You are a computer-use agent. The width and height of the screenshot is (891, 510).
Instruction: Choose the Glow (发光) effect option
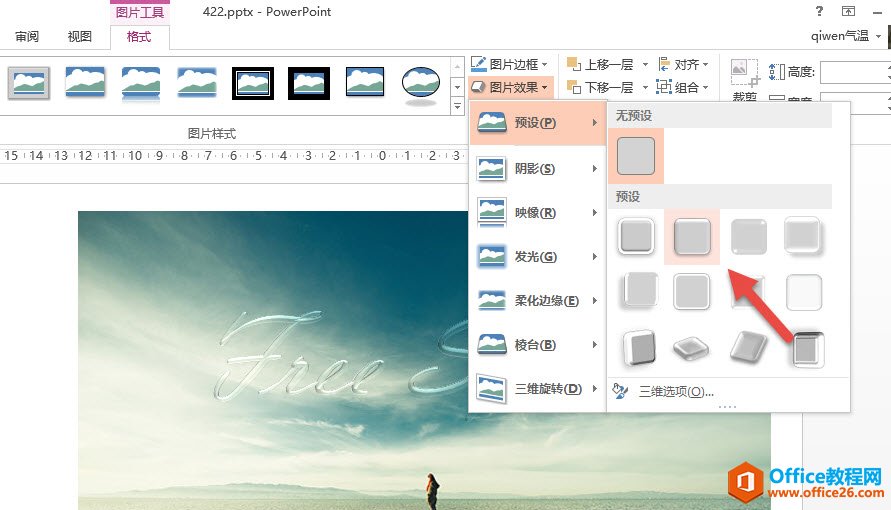coord(537,257)
